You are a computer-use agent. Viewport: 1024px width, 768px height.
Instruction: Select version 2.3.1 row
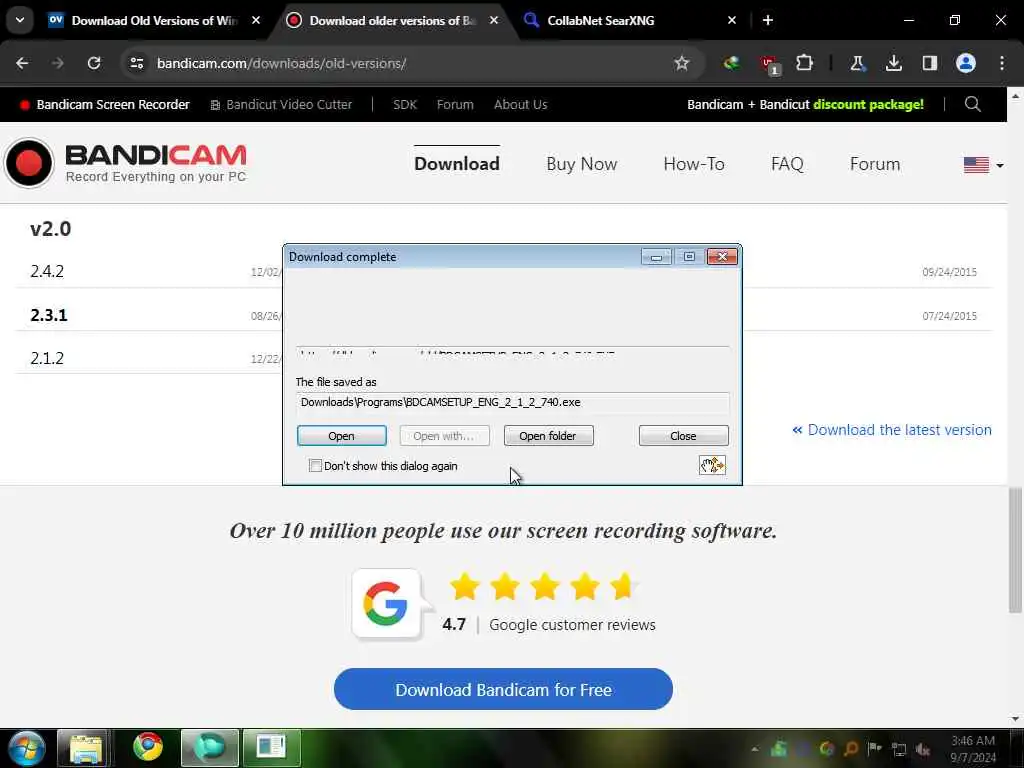(x=48, y=315)
